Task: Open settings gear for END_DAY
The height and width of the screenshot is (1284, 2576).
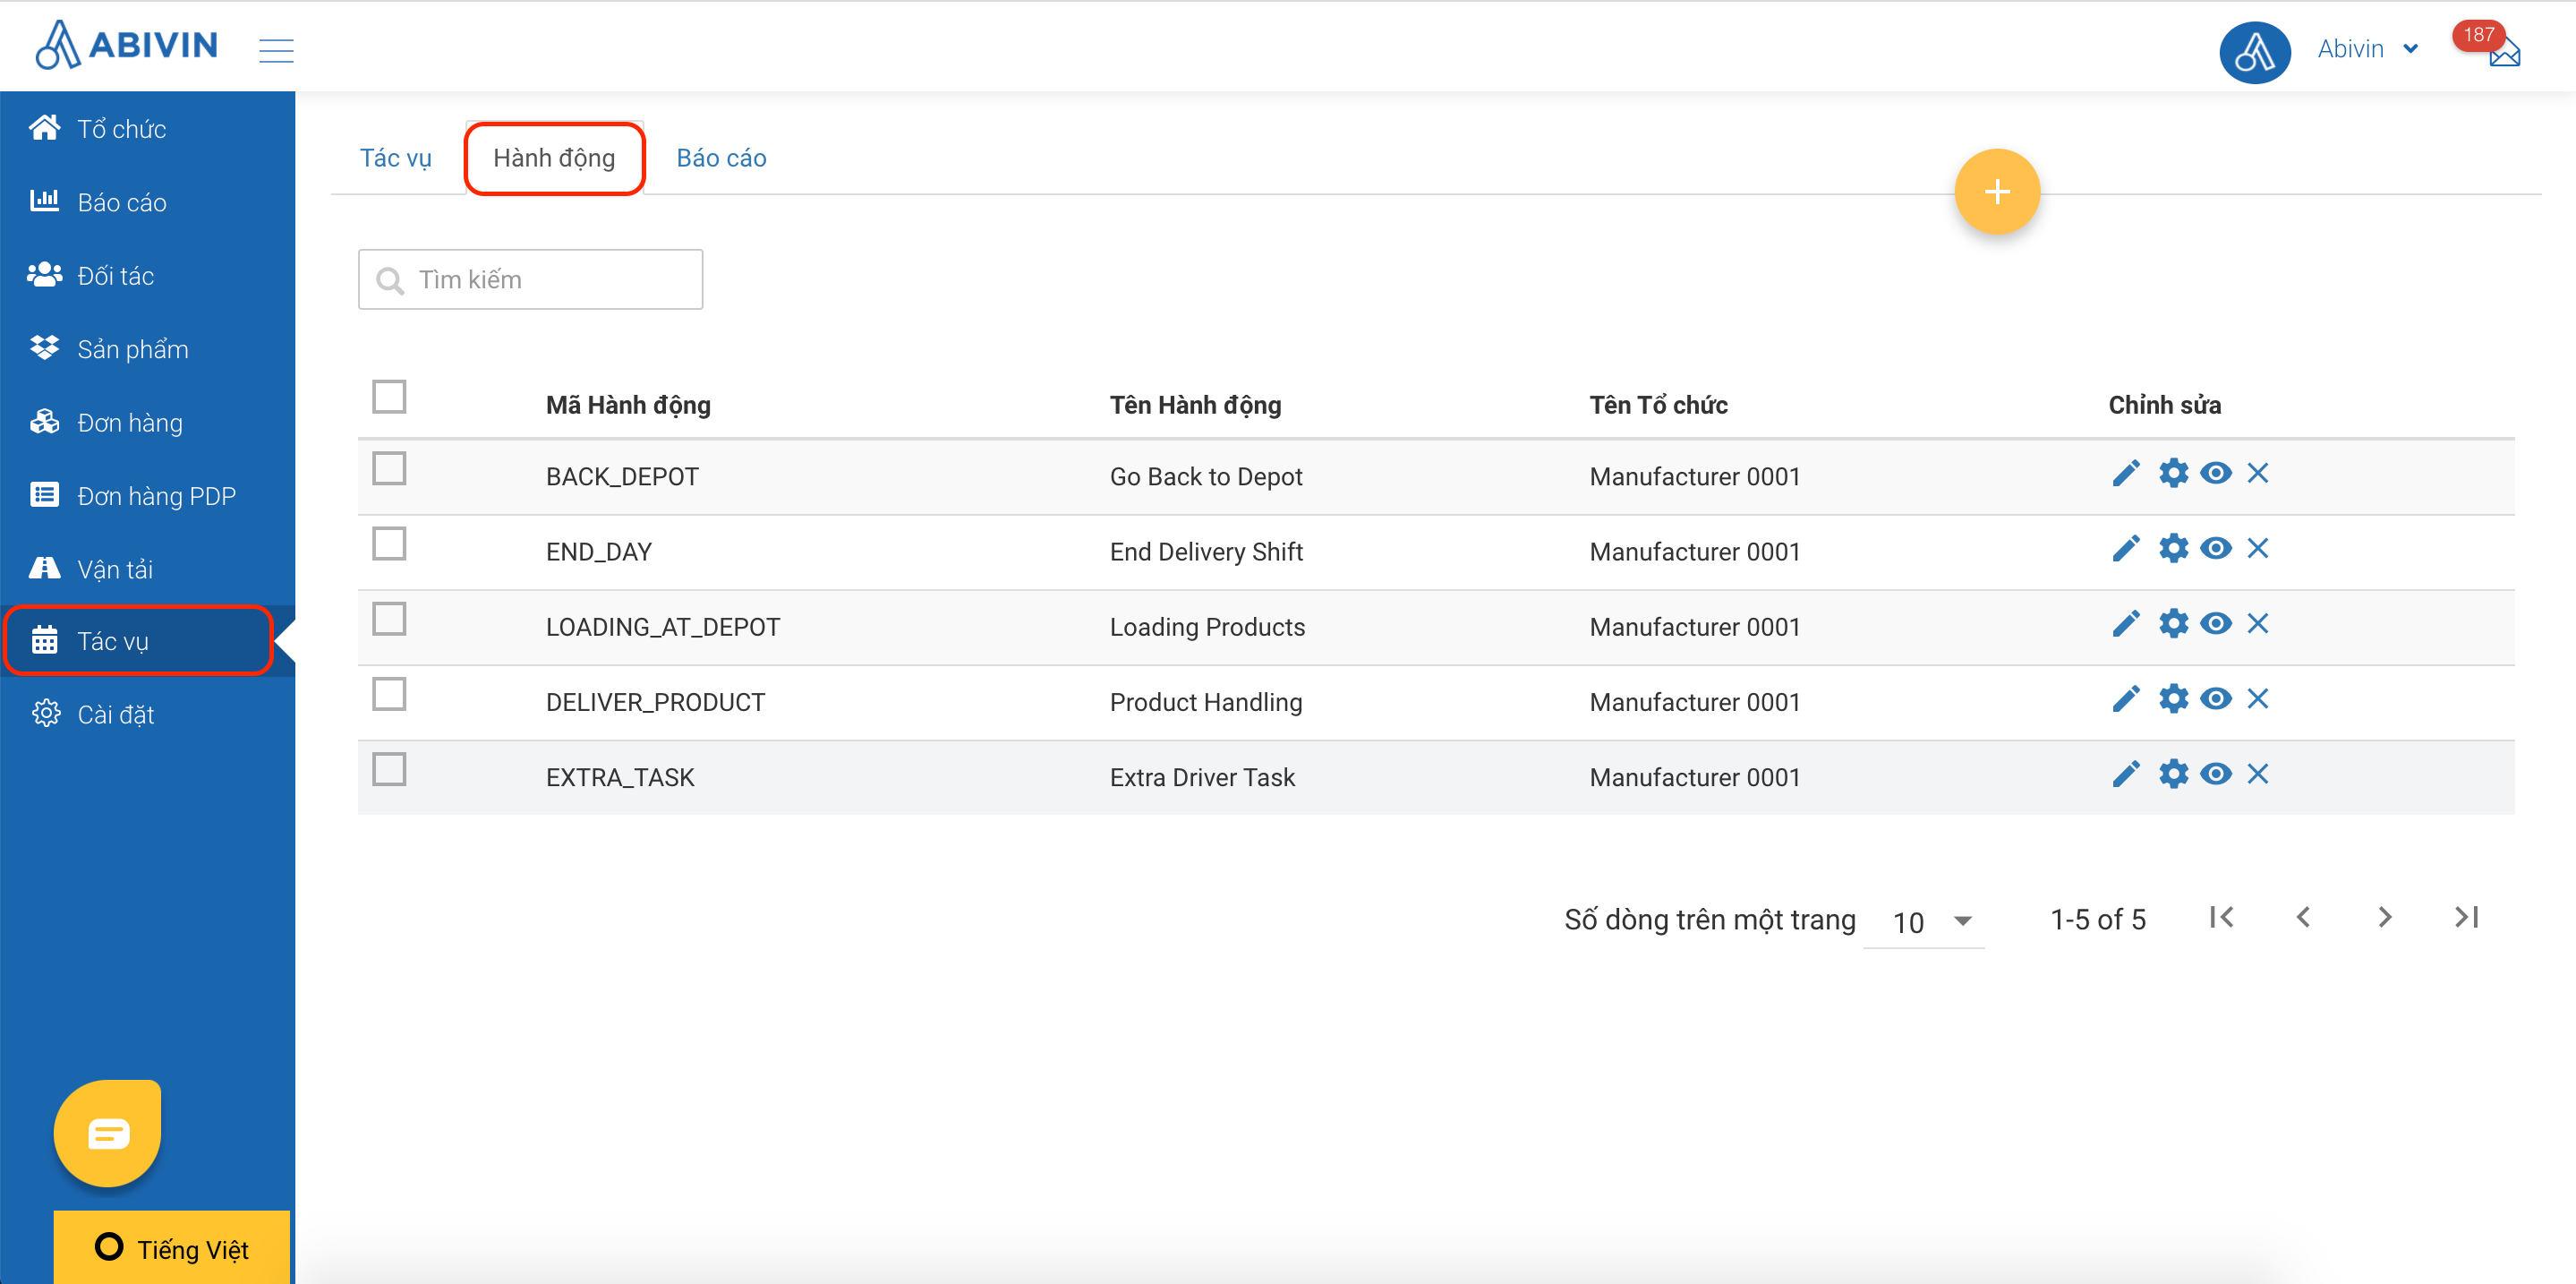Action: click(x=2173, y=548)
